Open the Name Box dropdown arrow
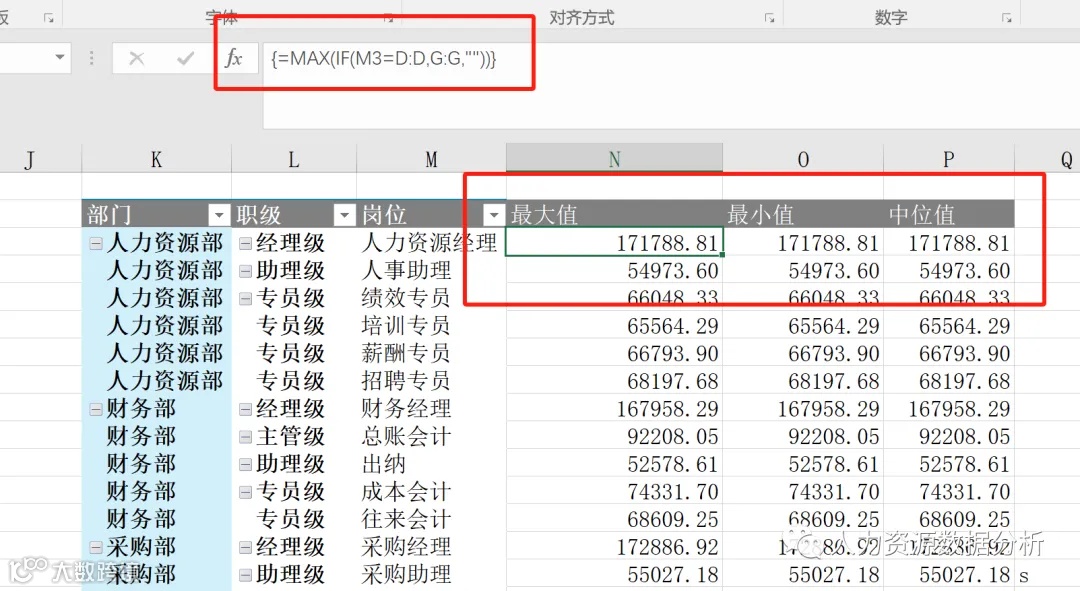The height and width of the screenshot is (591, 1080). pos(58,58)
